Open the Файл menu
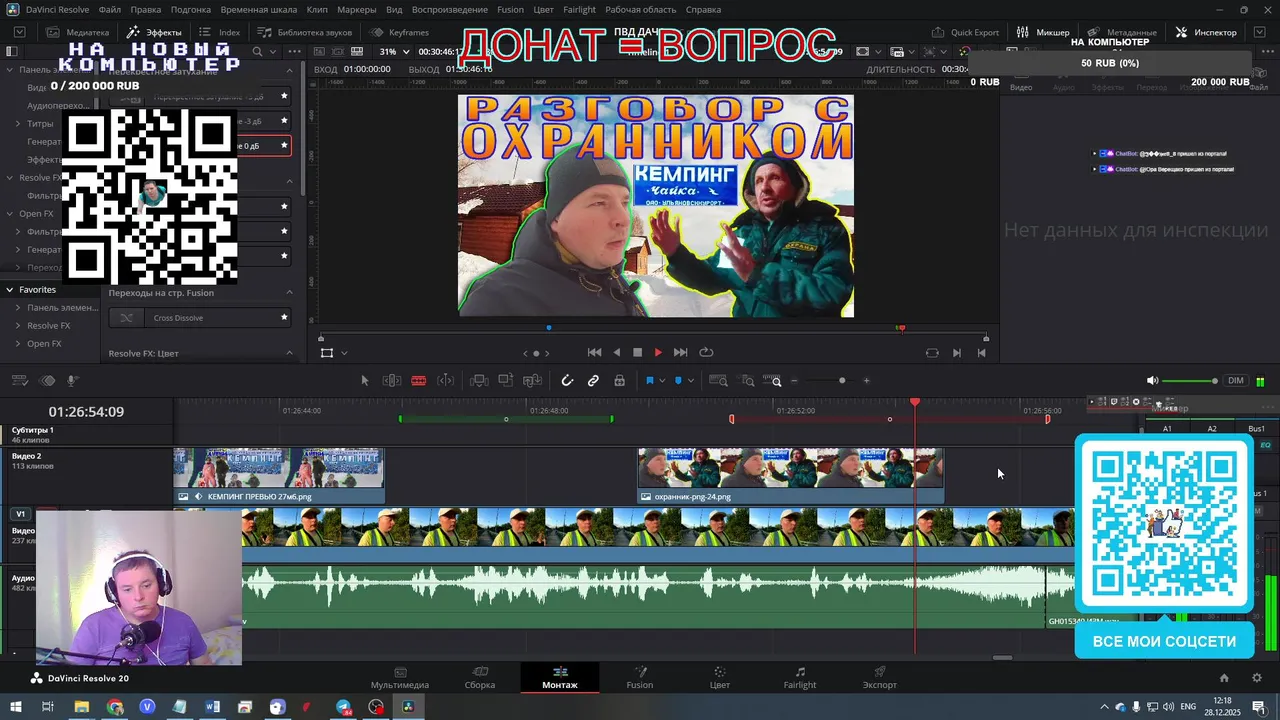Image resolution: width=1280 pixels, height=720 pixels. 110,9
